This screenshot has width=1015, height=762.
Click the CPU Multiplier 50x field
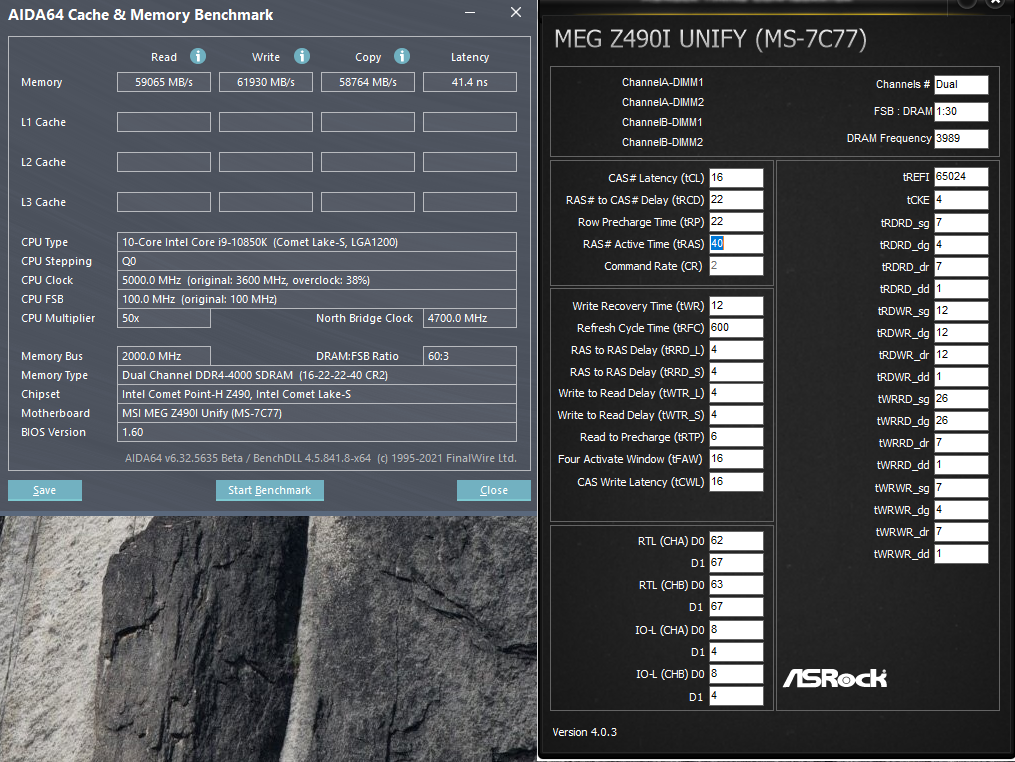pyautogui.click(x=164, y=318)
